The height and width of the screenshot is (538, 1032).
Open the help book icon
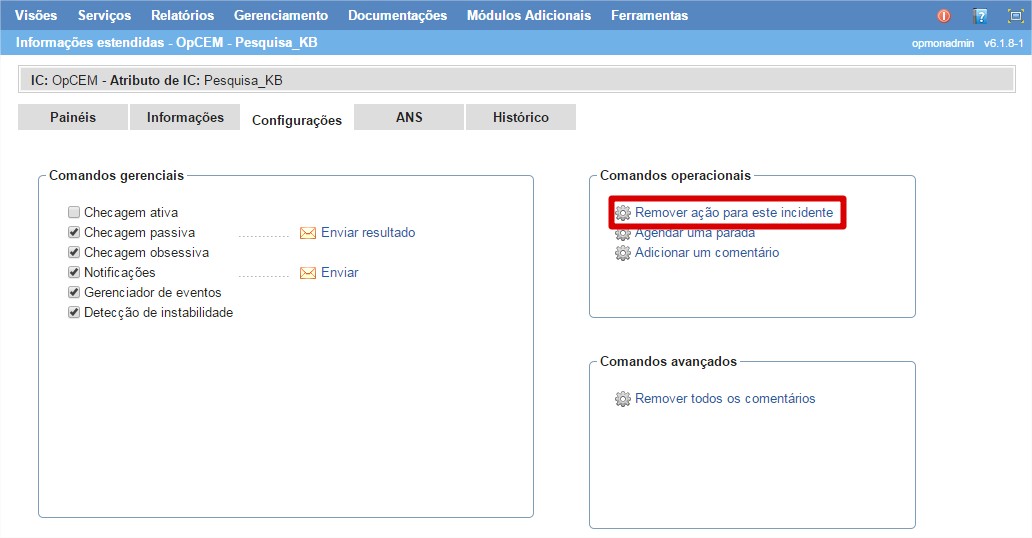[980, 16]
